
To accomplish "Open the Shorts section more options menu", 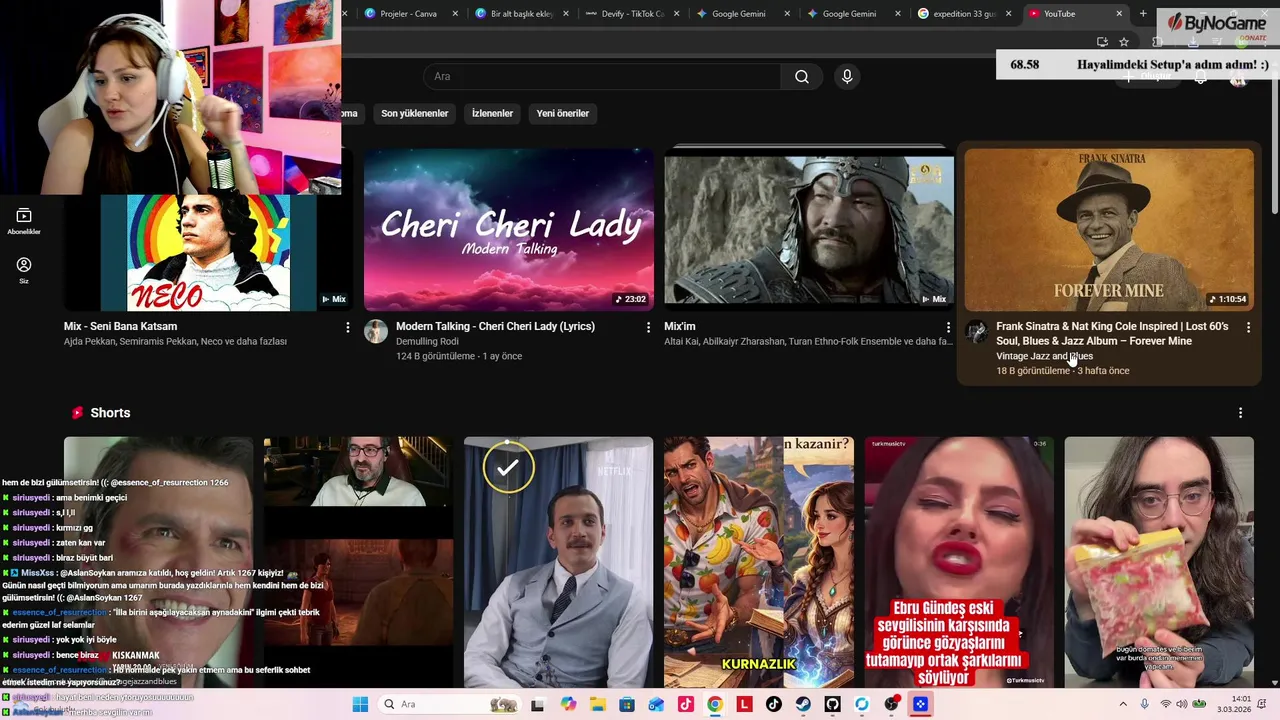I will pyautogui.click(x=1240, y=413).
